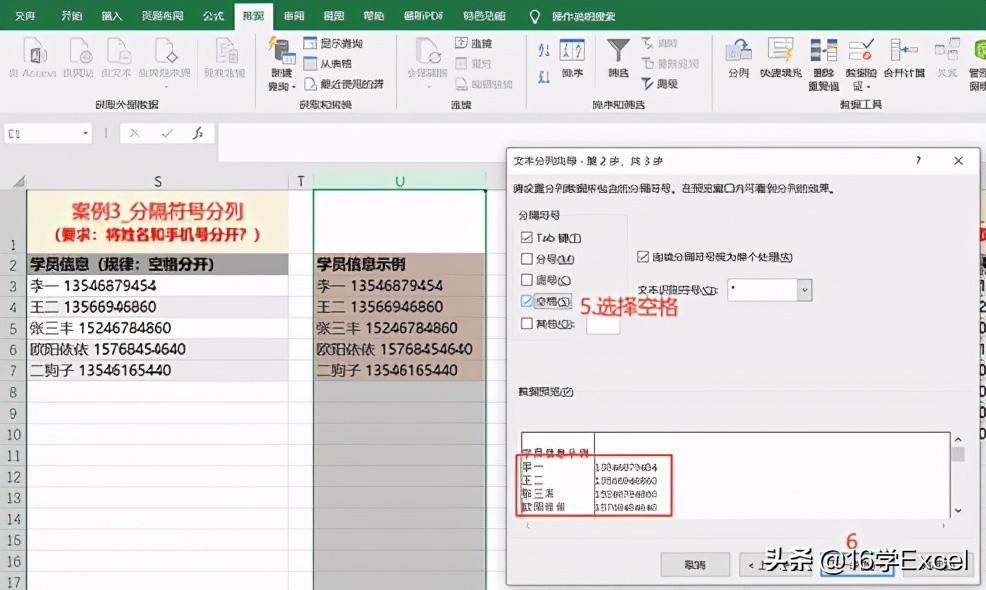Click row header 7
This screenshot has width=986, height=590.
tap(13, 370)
